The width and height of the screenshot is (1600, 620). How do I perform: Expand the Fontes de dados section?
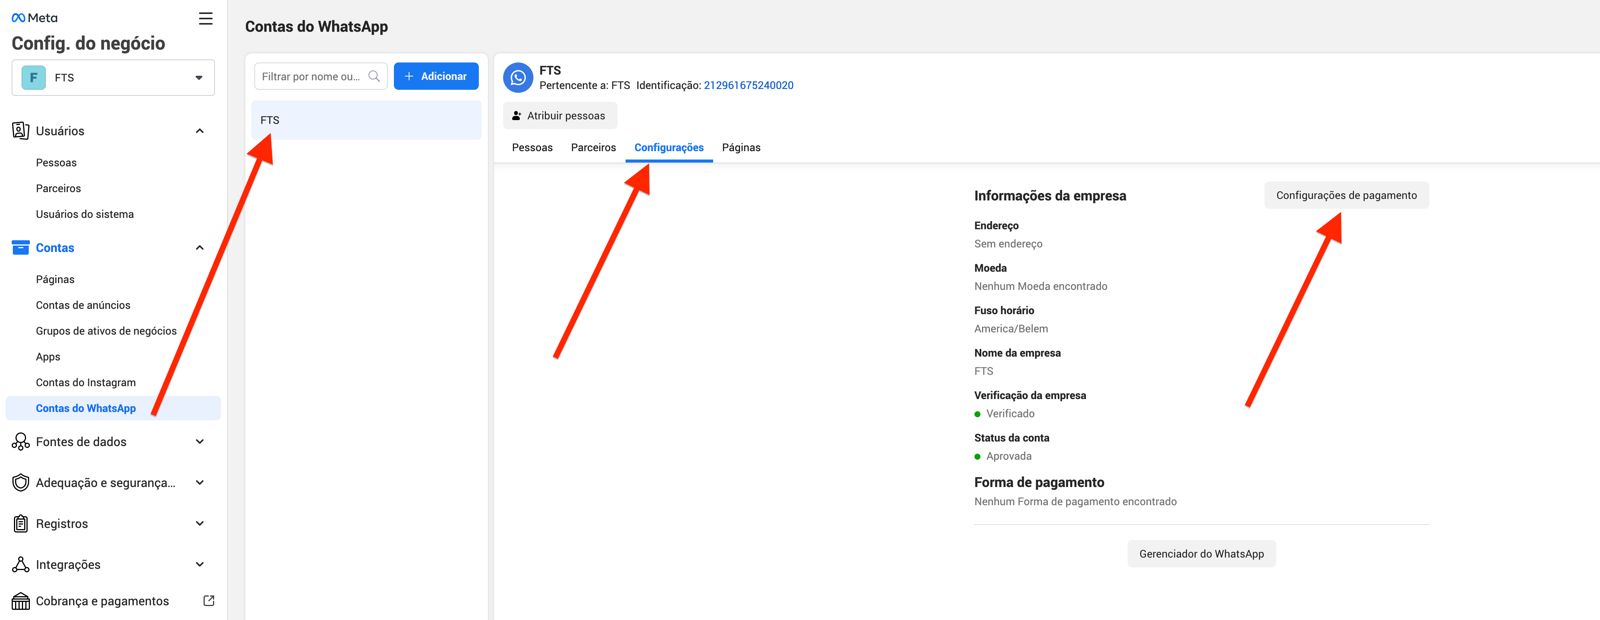click(199, 442)
